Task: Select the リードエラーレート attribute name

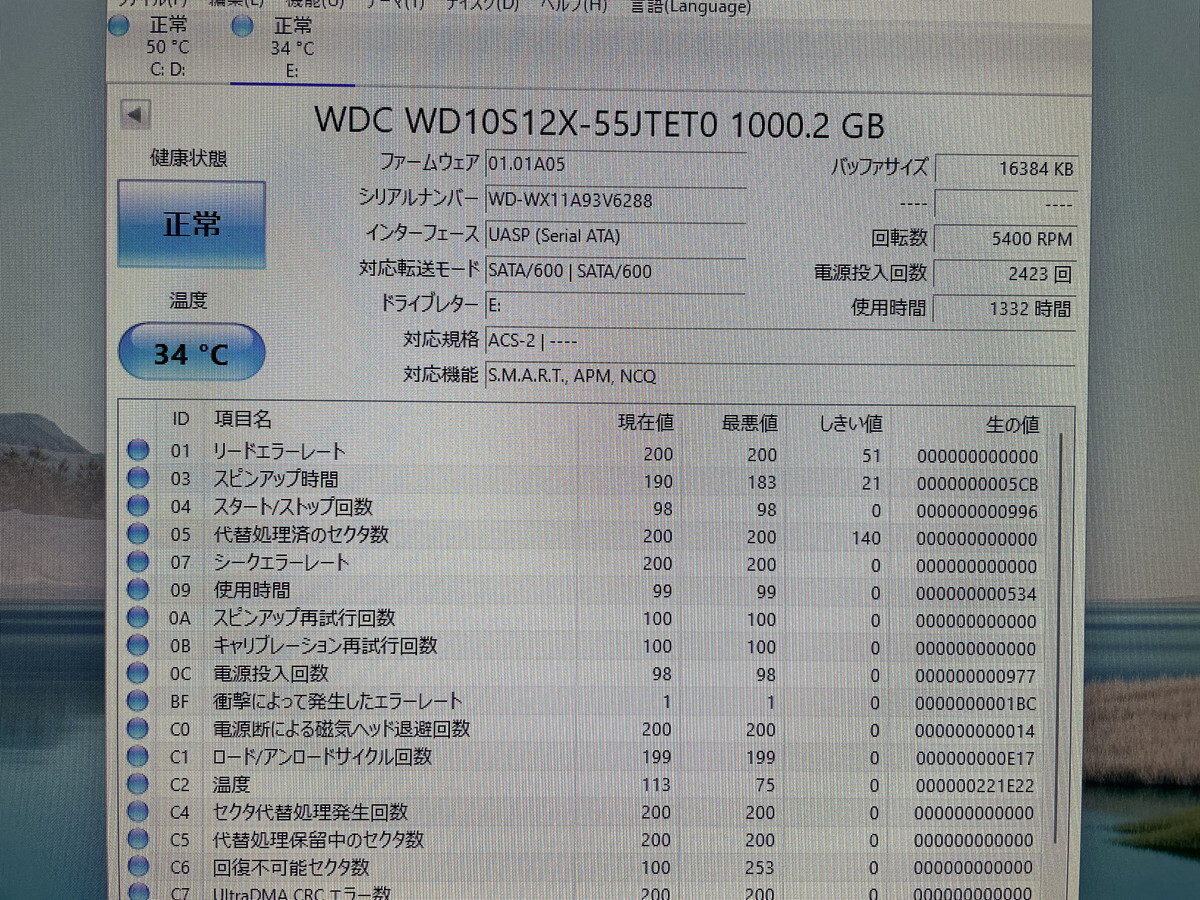Action: click(280, 451)
